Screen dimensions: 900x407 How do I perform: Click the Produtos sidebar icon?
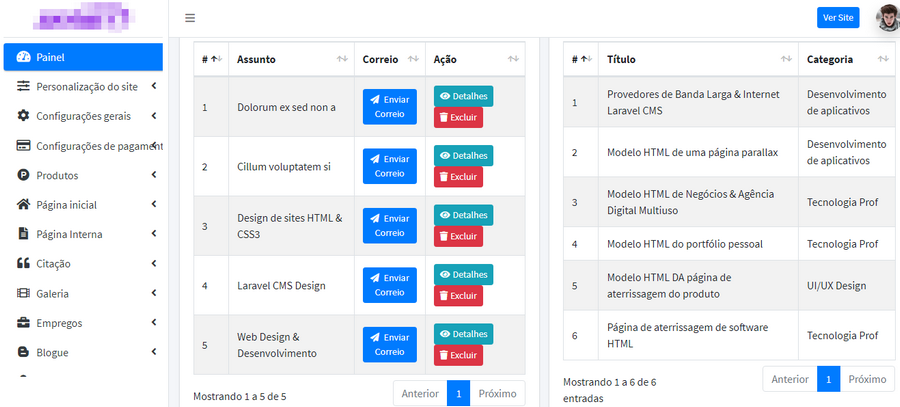point(23,175)
